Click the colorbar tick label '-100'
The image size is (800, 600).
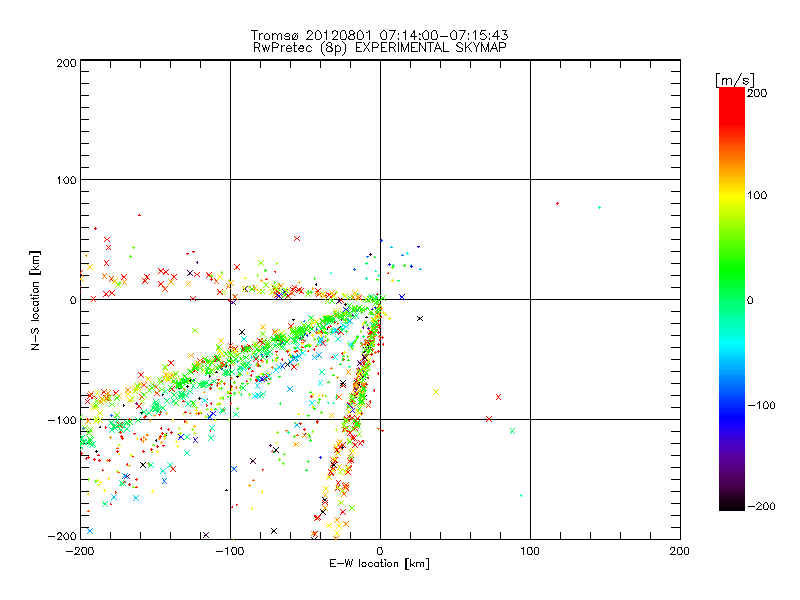click(761, 406)
